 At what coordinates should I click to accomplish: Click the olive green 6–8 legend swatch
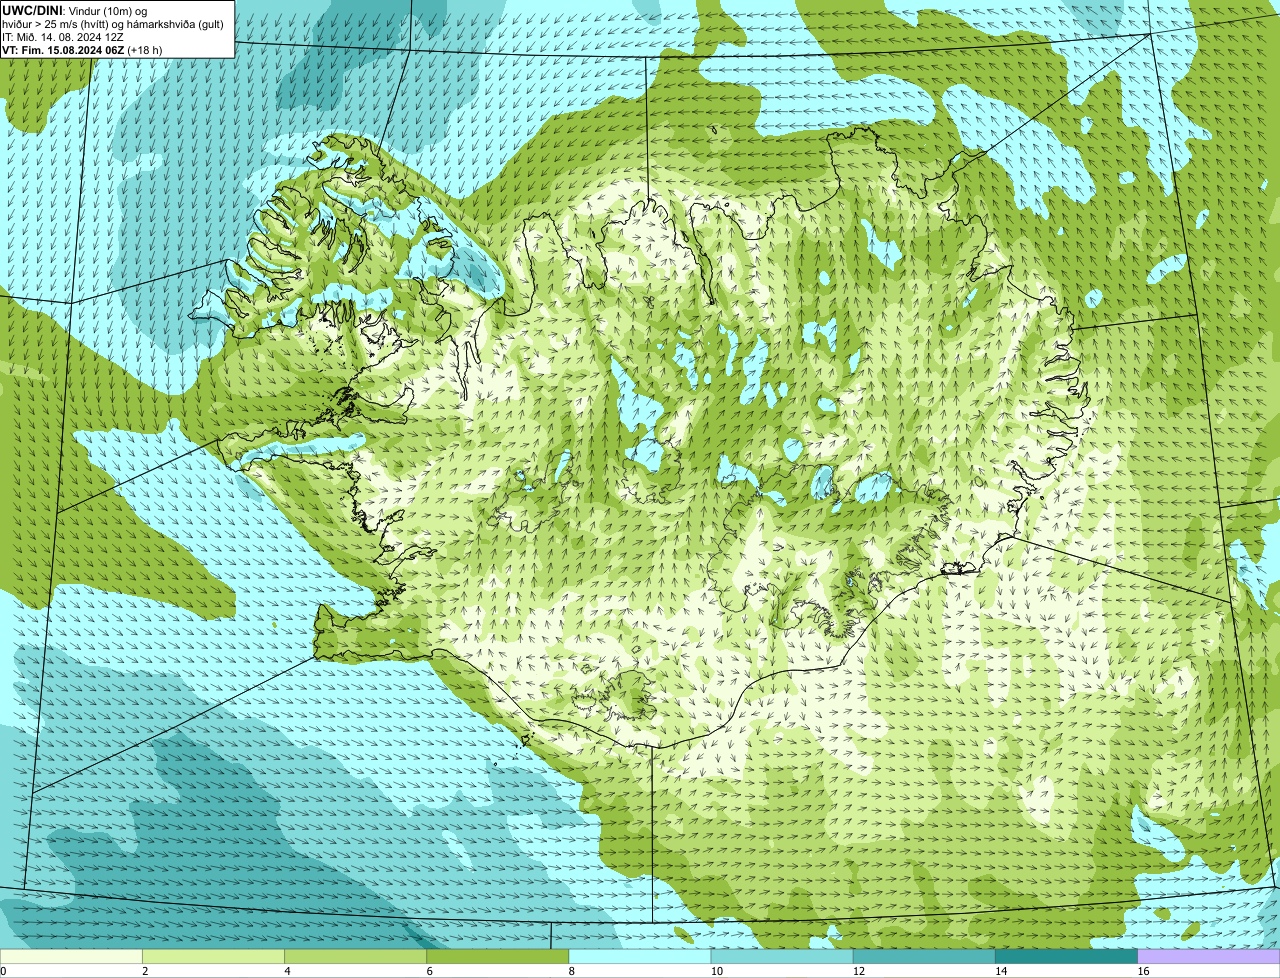pos(497,957)
